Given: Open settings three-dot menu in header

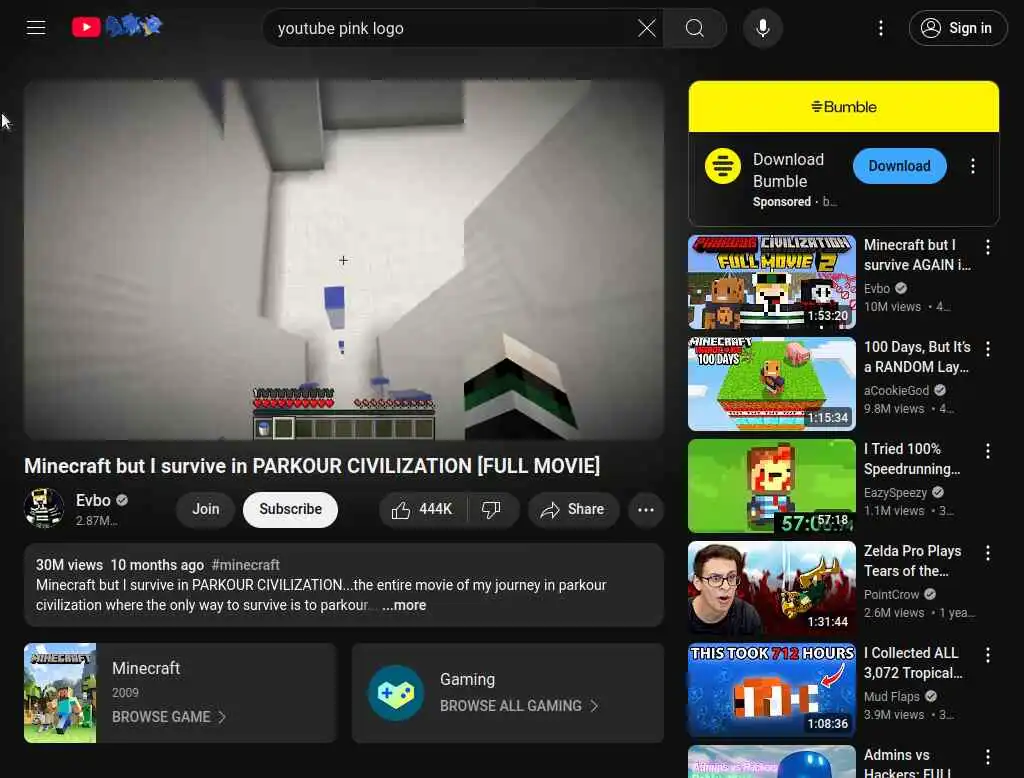Looking at the screenshot, I should click(880, 28).
